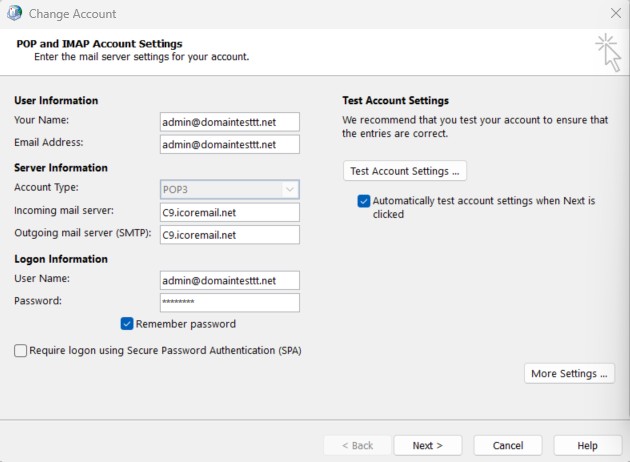Click the Outlook envelope icon in title bar
Viewport: 630px width, 462px height.
14,14
